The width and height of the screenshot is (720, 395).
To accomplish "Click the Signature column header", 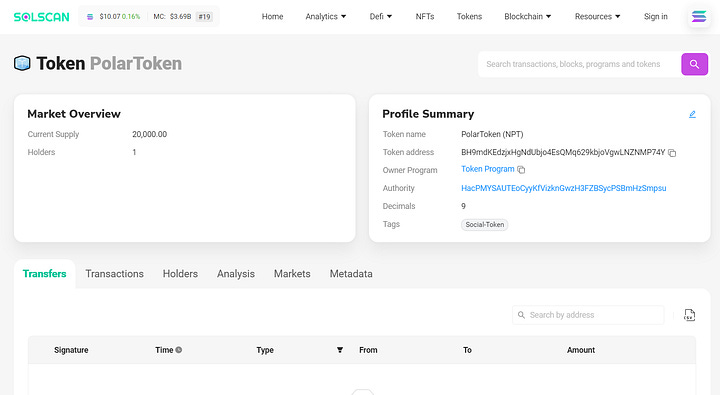I will [x=71, y=350].
